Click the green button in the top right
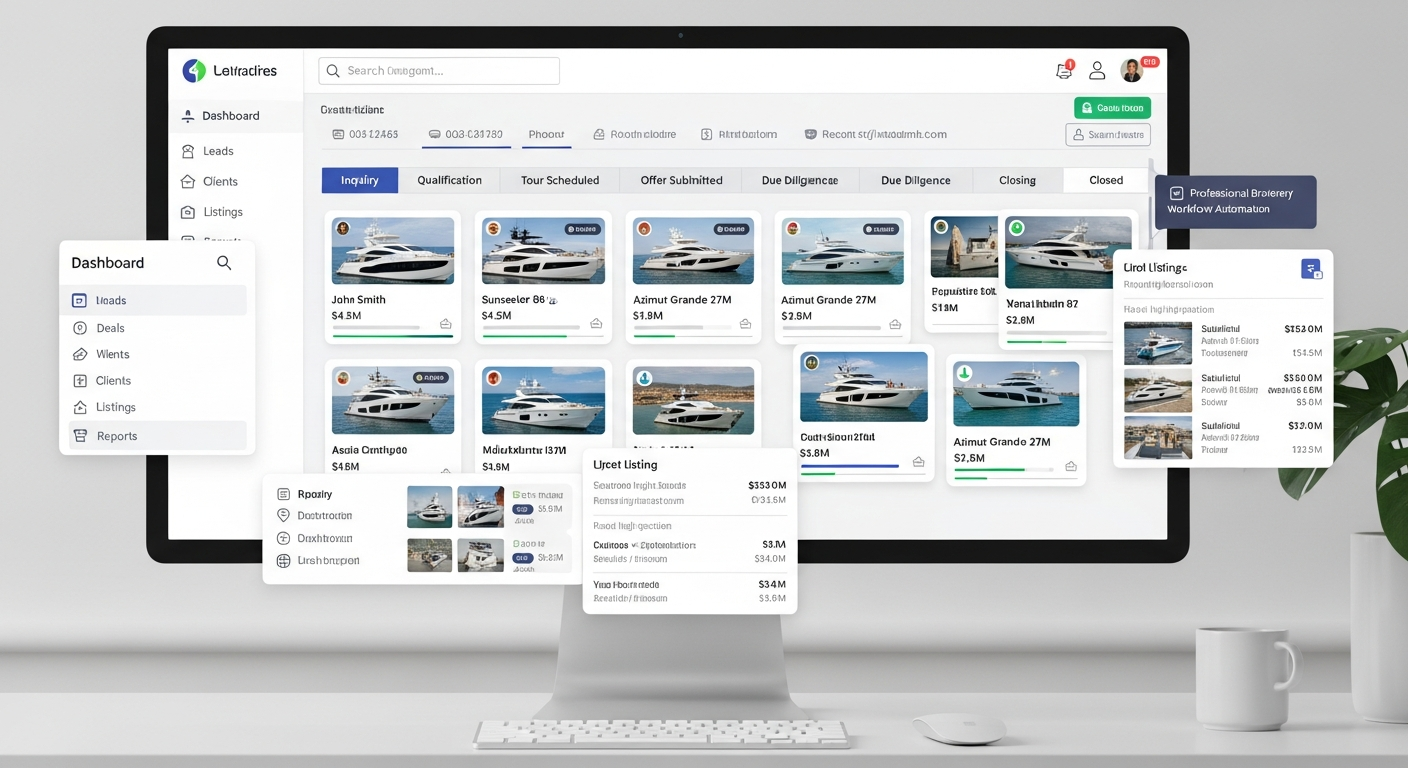The height and width of the screenshot is (768, 1408). click(1112, 108)
